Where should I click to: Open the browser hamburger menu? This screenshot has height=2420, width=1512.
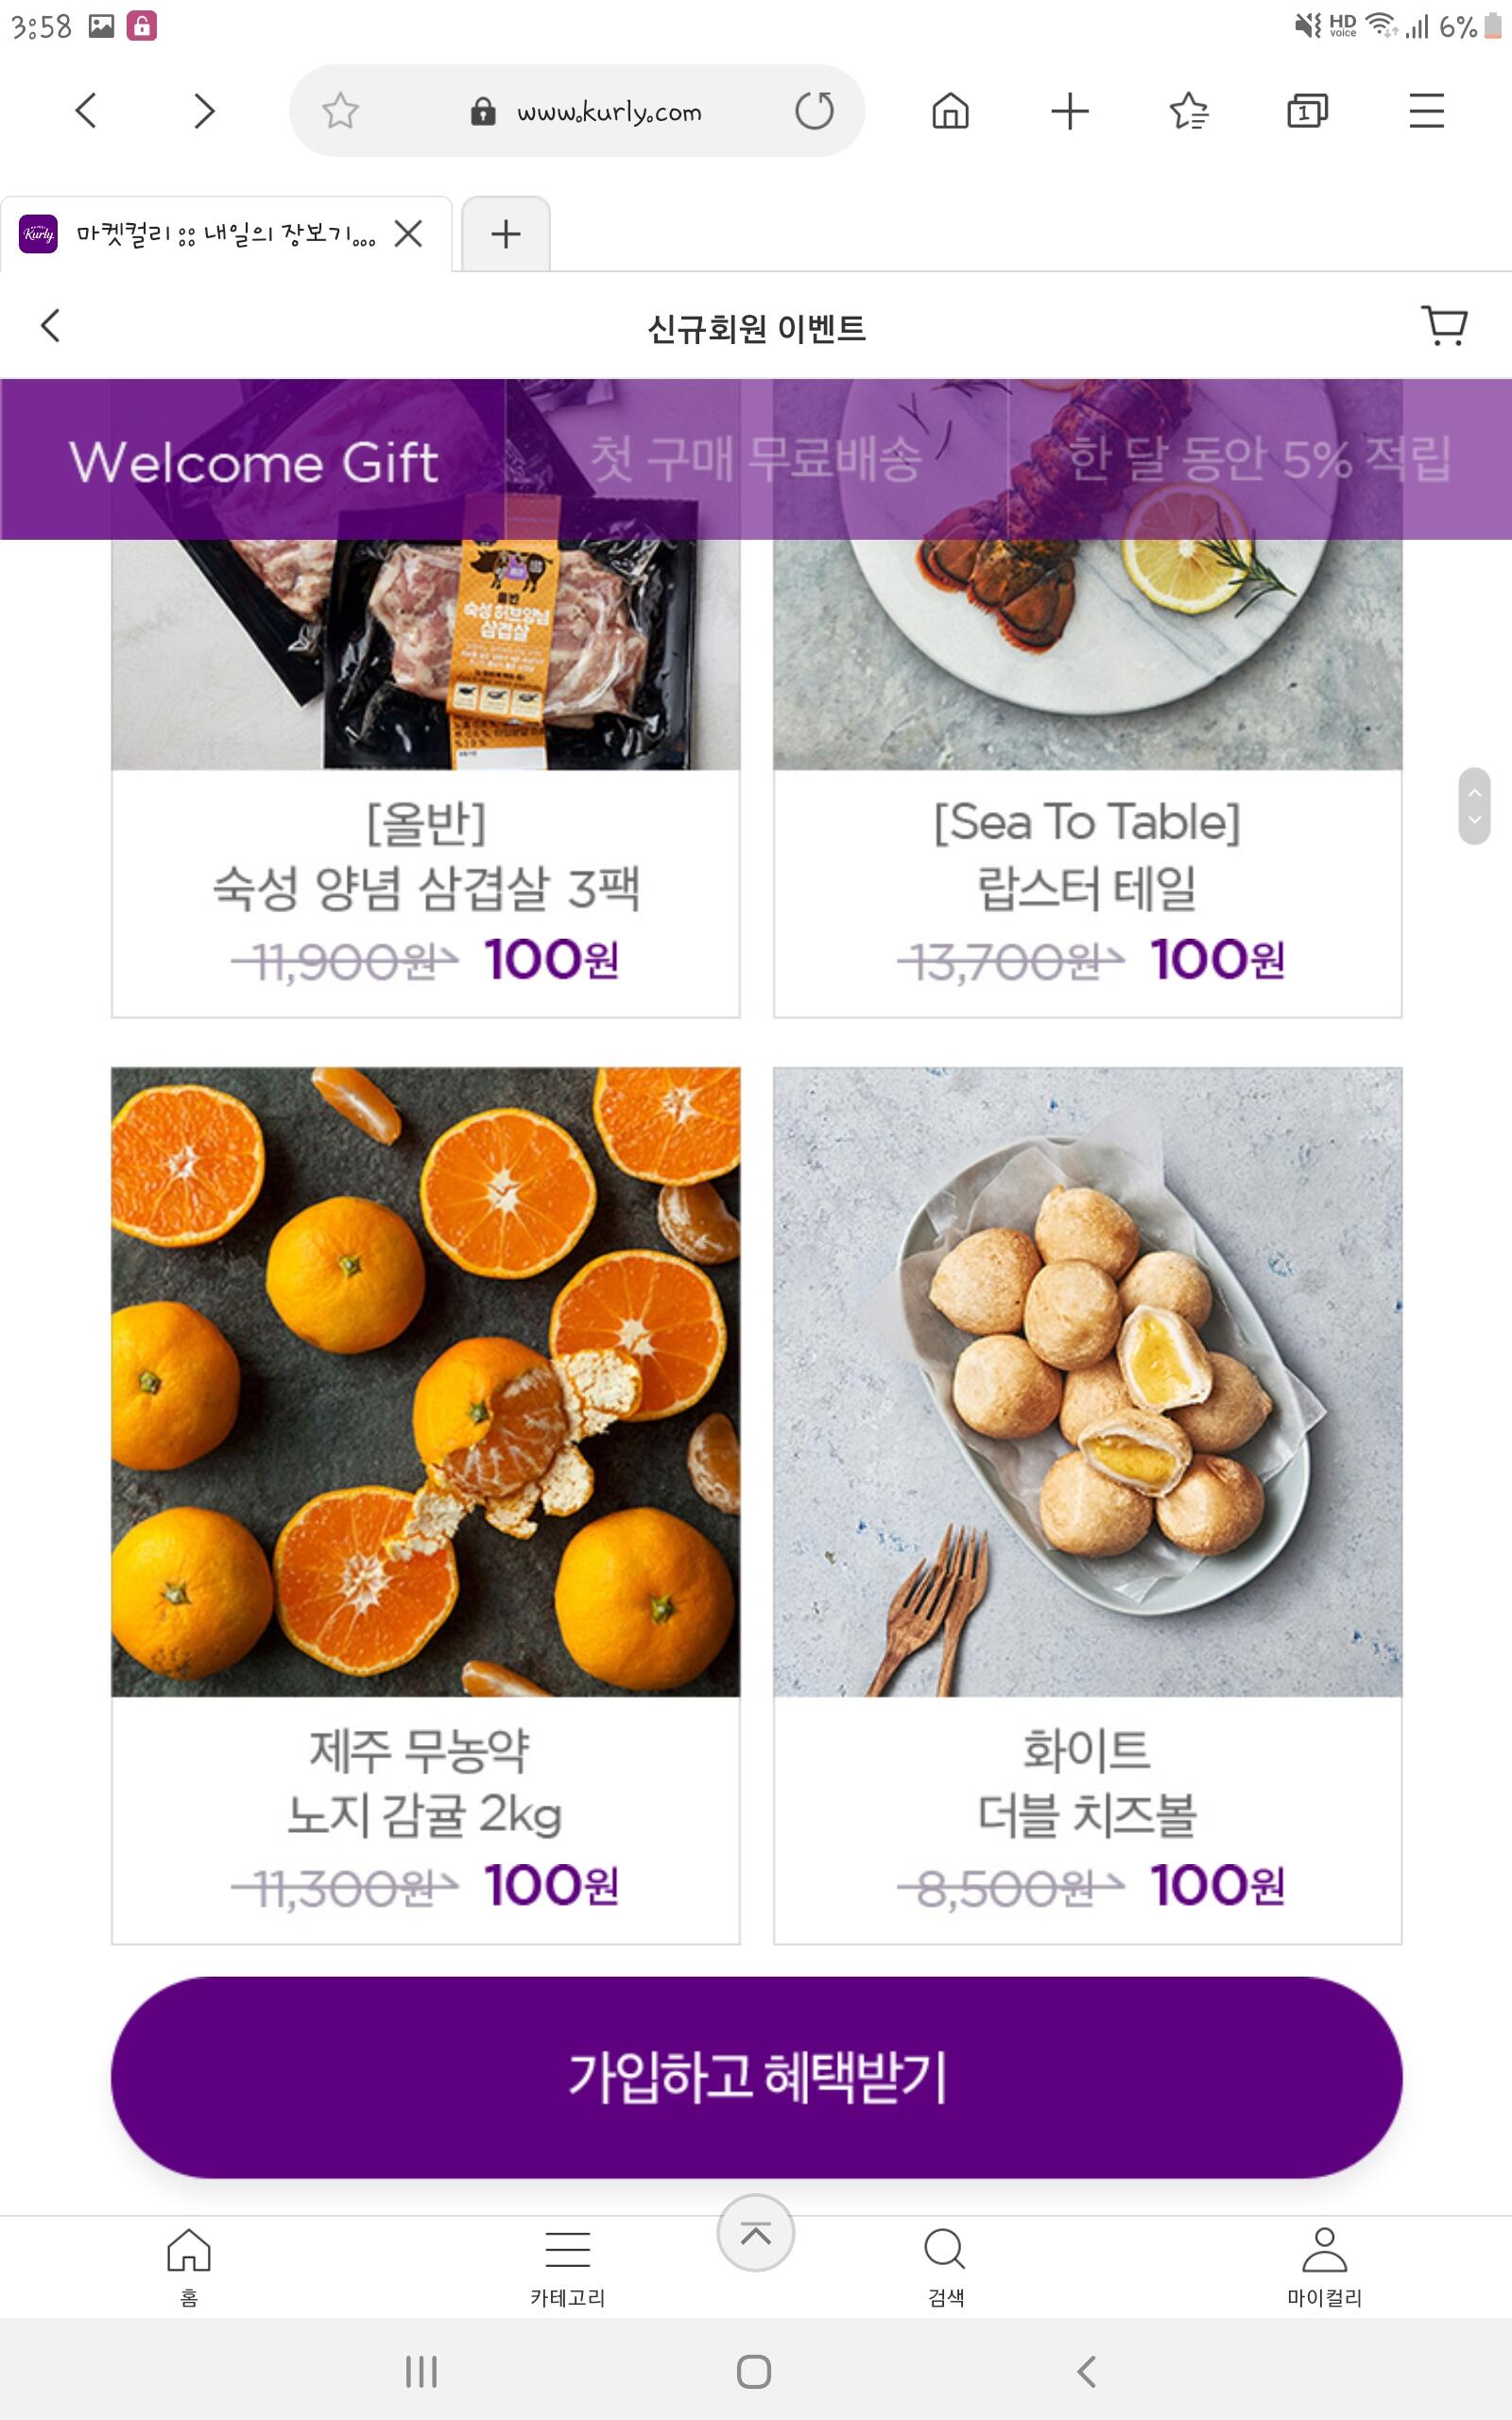click(1426, 111)
